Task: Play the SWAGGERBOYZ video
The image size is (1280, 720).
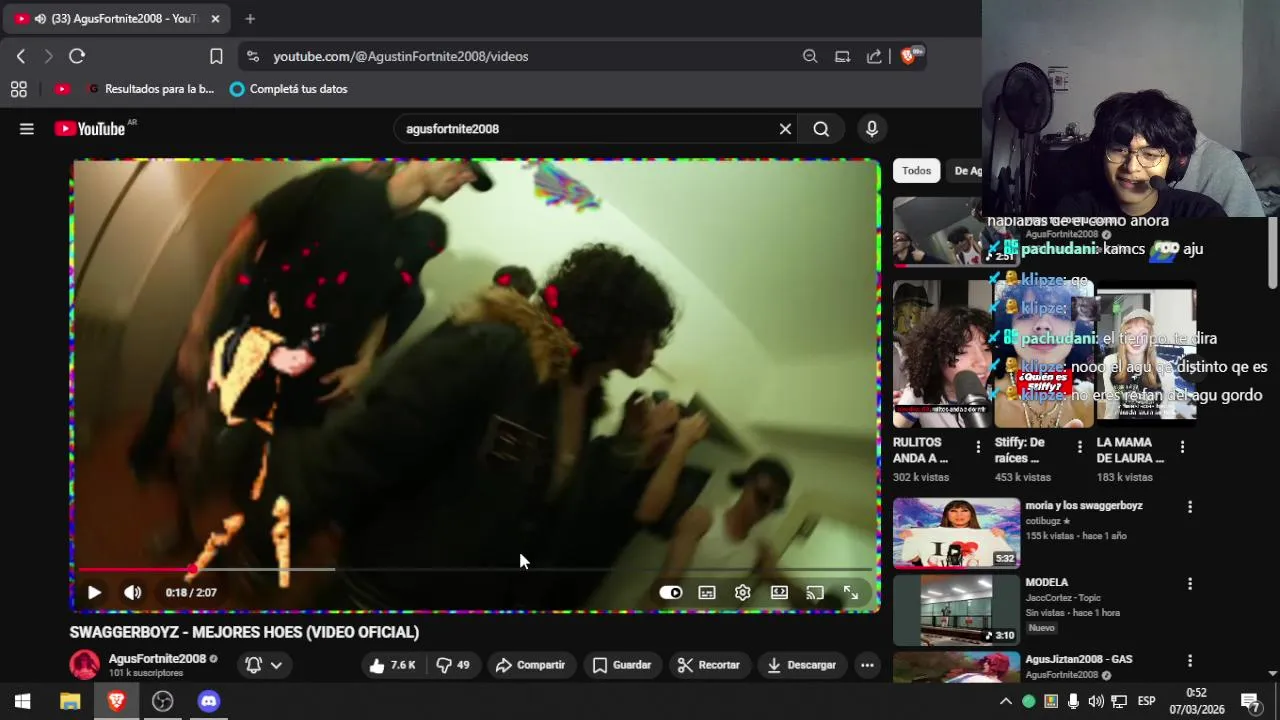Action: [94, 592]
